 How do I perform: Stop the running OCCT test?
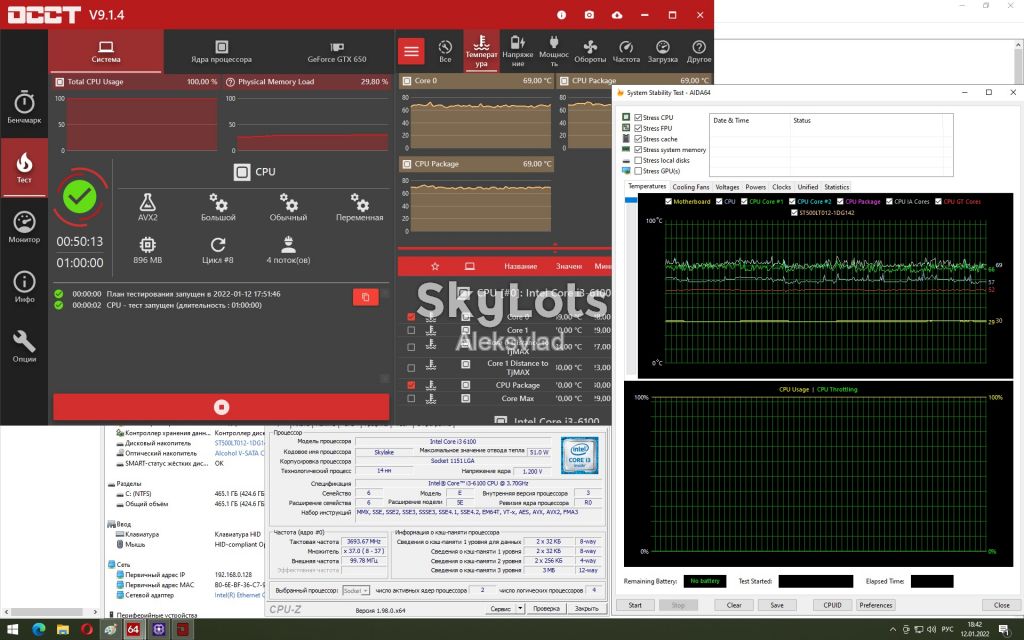tap(221, 407)
